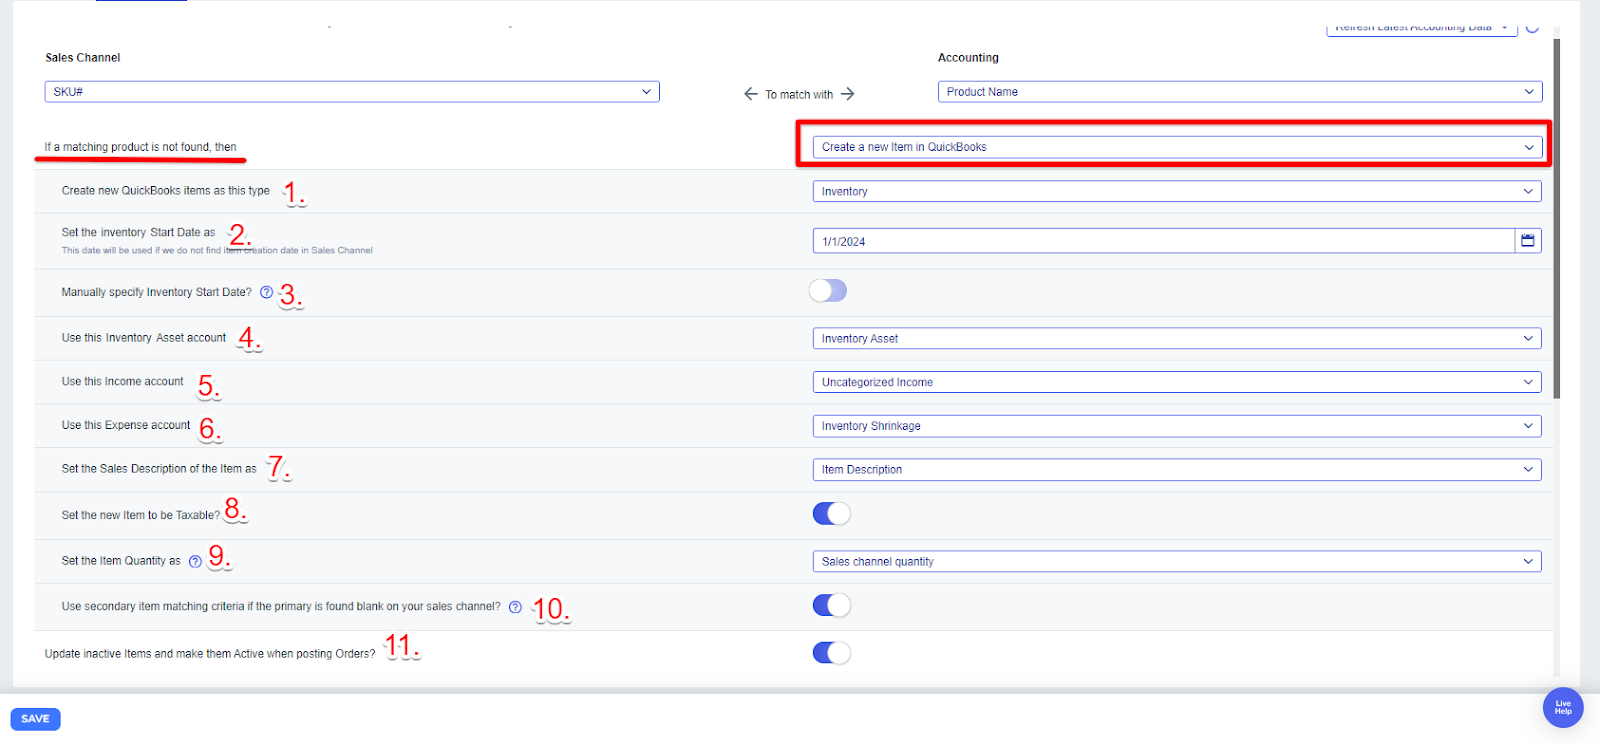Click the 1/1/2024 date input field

1164,241
